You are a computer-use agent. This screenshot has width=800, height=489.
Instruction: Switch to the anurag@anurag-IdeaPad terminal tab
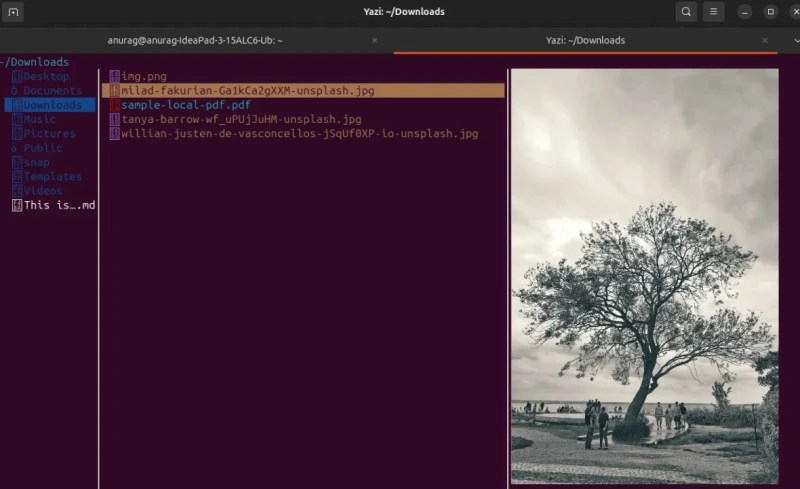tap(195, 40)
